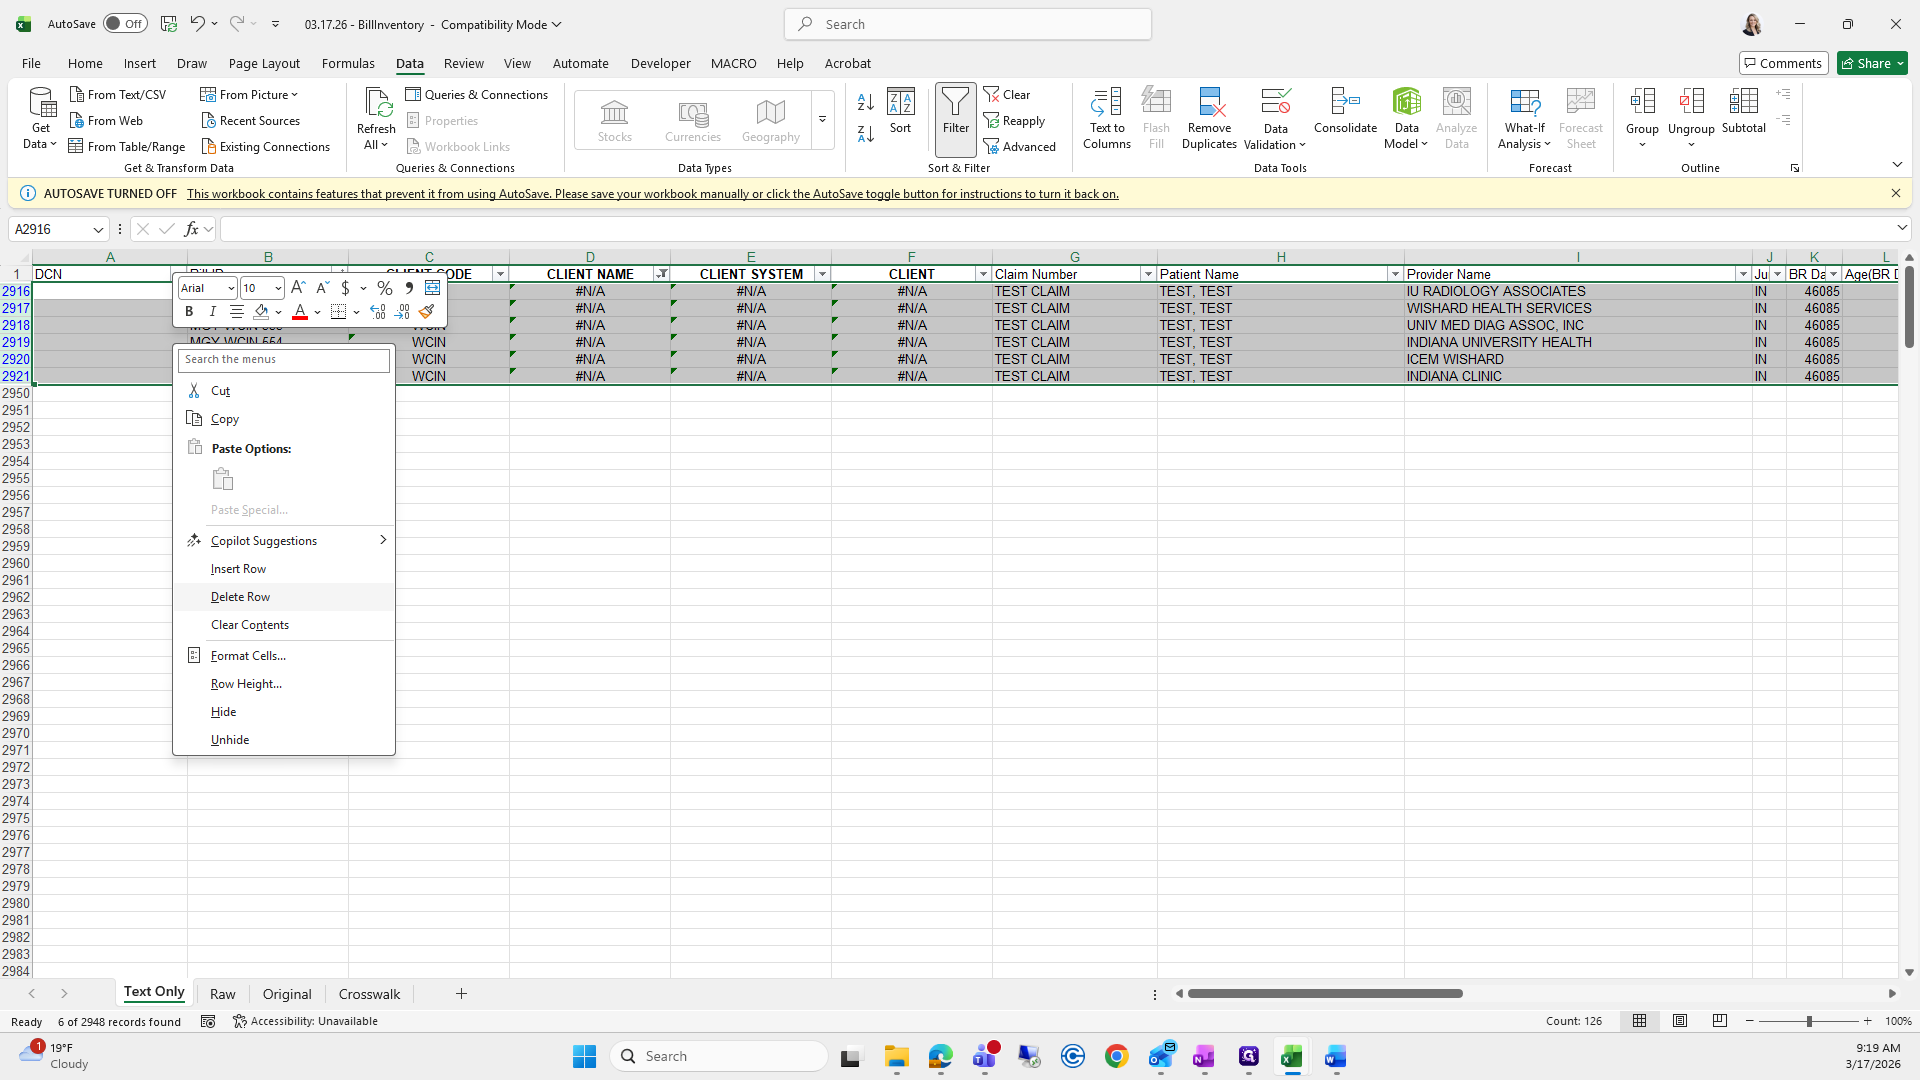Click the Consolidate icon
This screenshot has width=1920, height=1080.
1345,103
